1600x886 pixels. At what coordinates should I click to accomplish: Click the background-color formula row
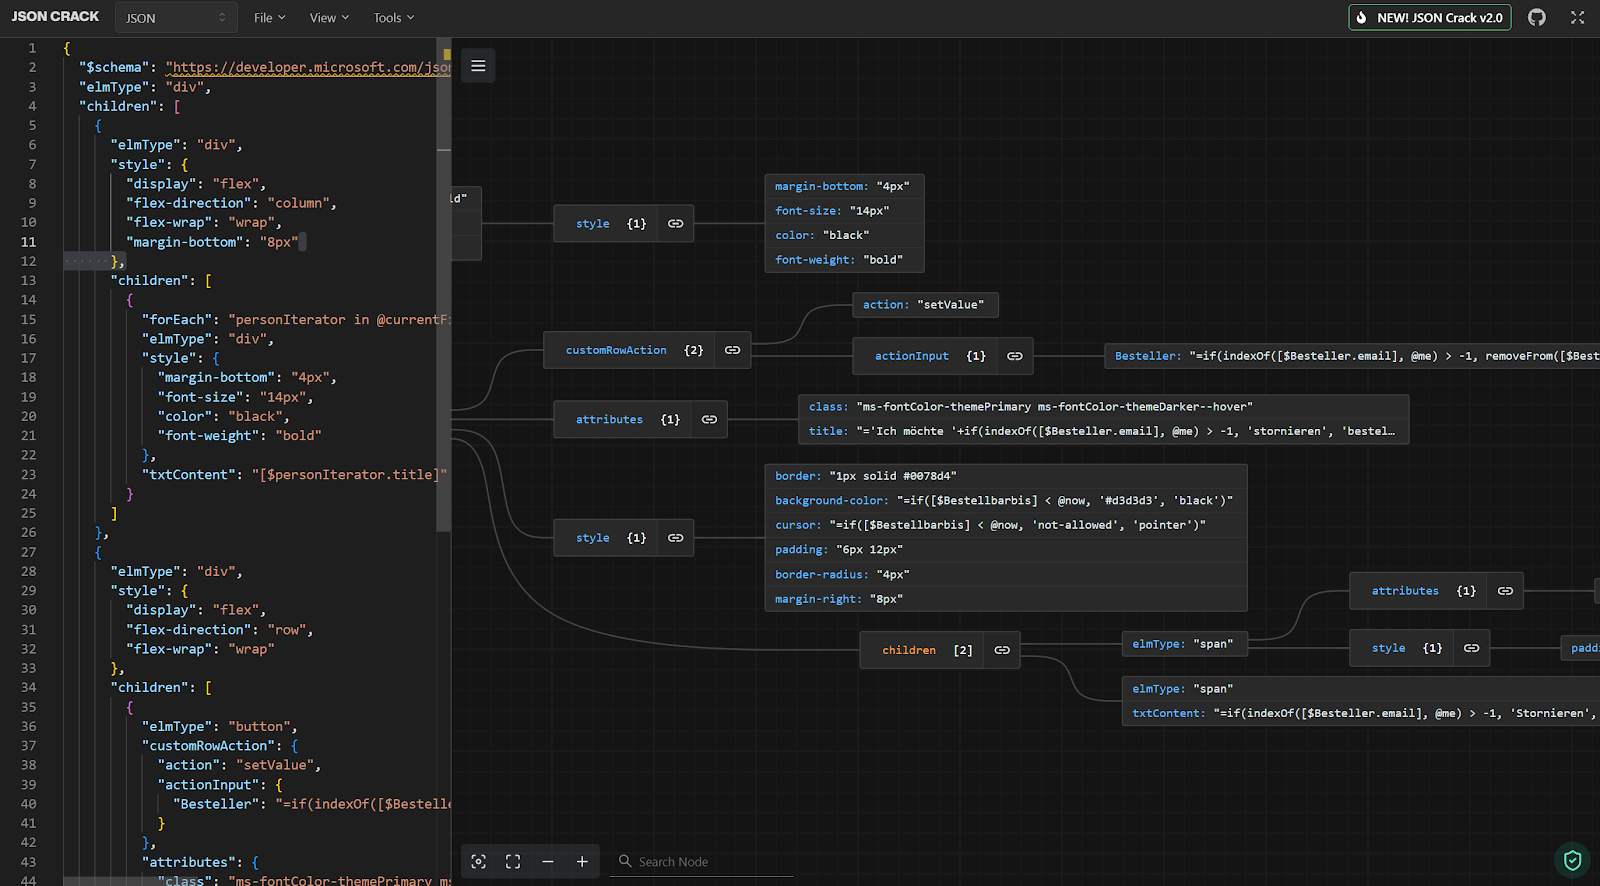1005,501
